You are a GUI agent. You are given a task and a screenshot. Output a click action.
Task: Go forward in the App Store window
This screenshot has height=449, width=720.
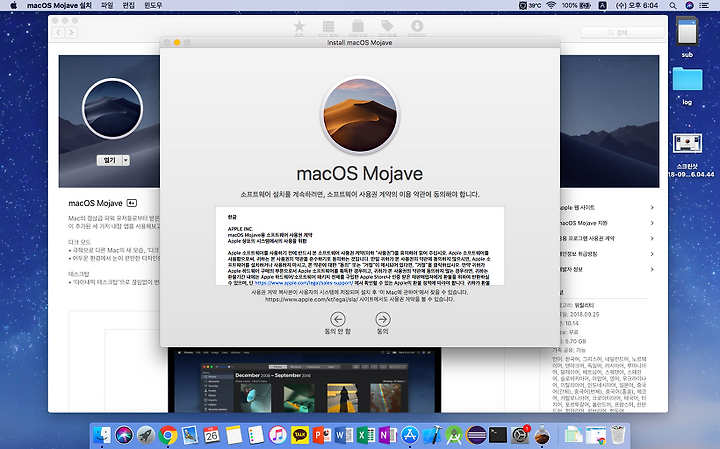[71, 32]
